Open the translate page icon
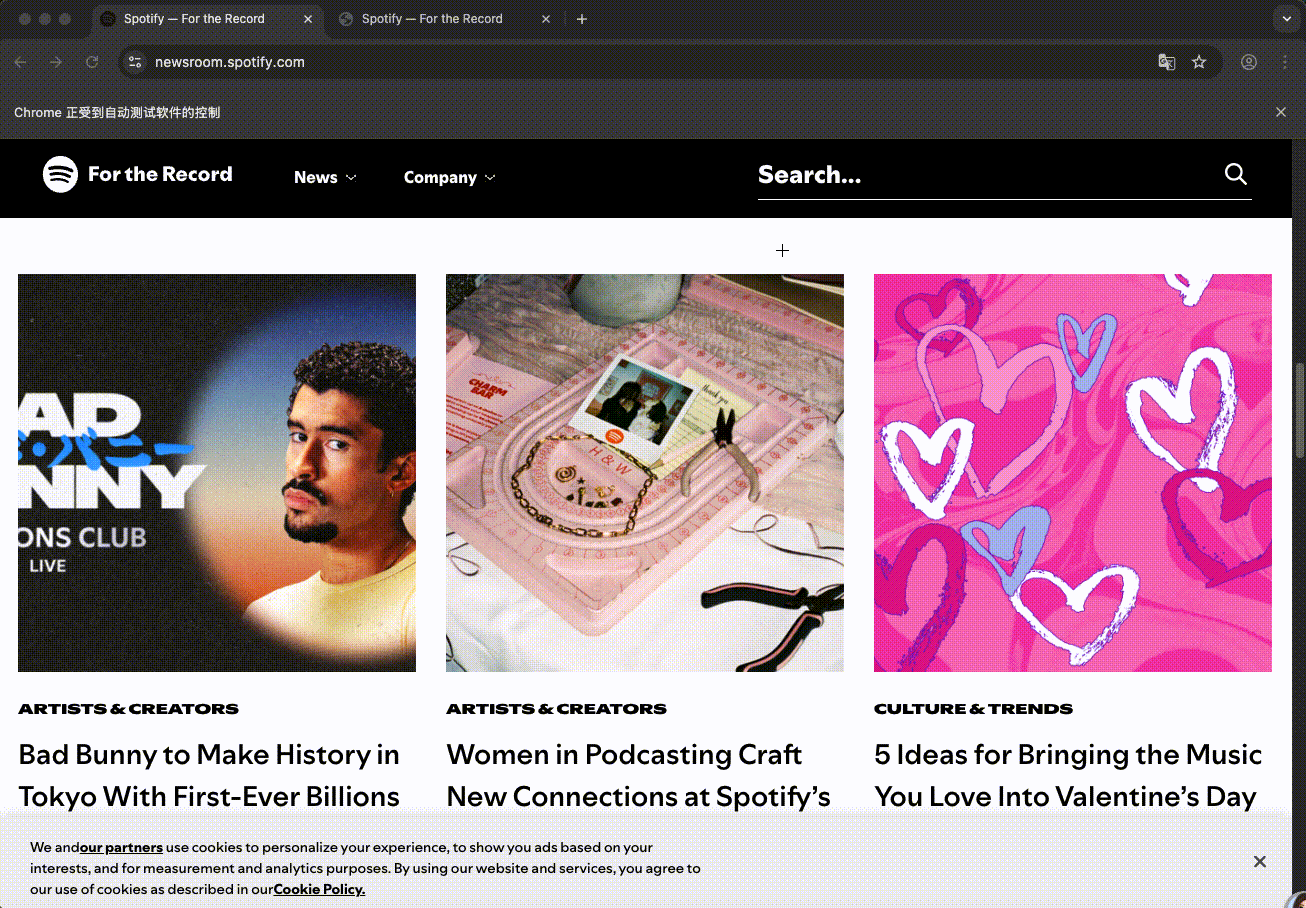This screenshot has width=1306, height=908. [1166, 62]
